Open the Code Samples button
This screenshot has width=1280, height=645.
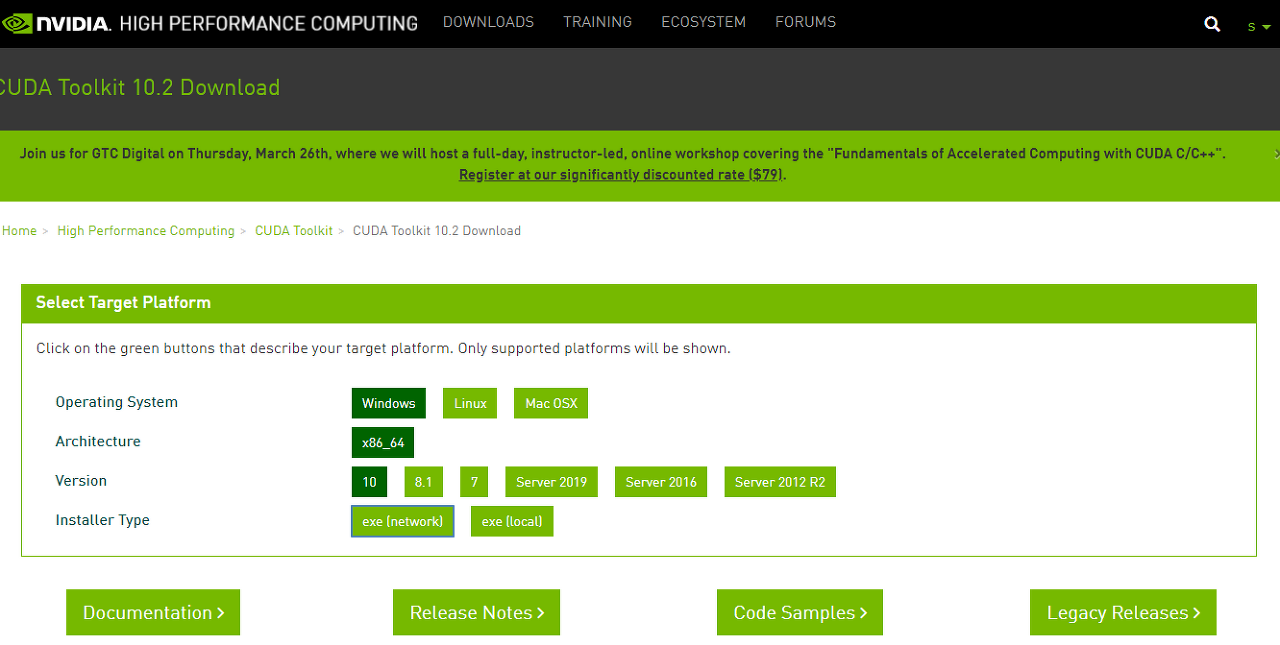800,612
